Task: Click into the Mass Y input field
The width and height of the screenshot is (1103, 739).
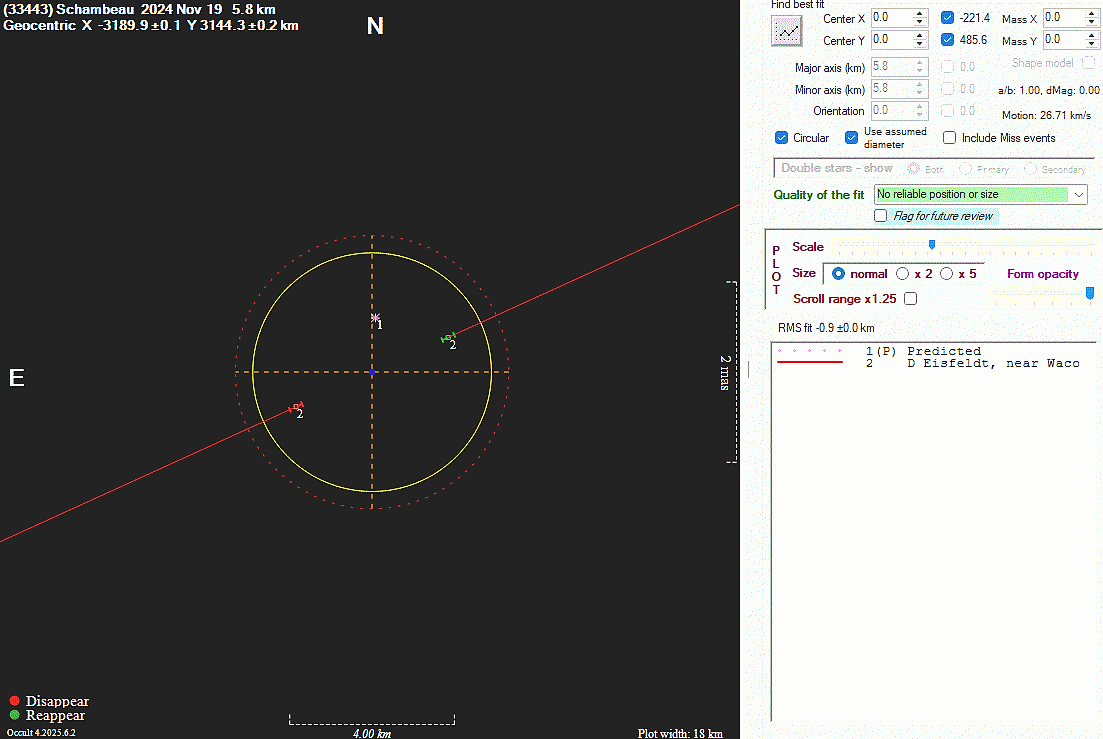Action: coord(1064,39)
